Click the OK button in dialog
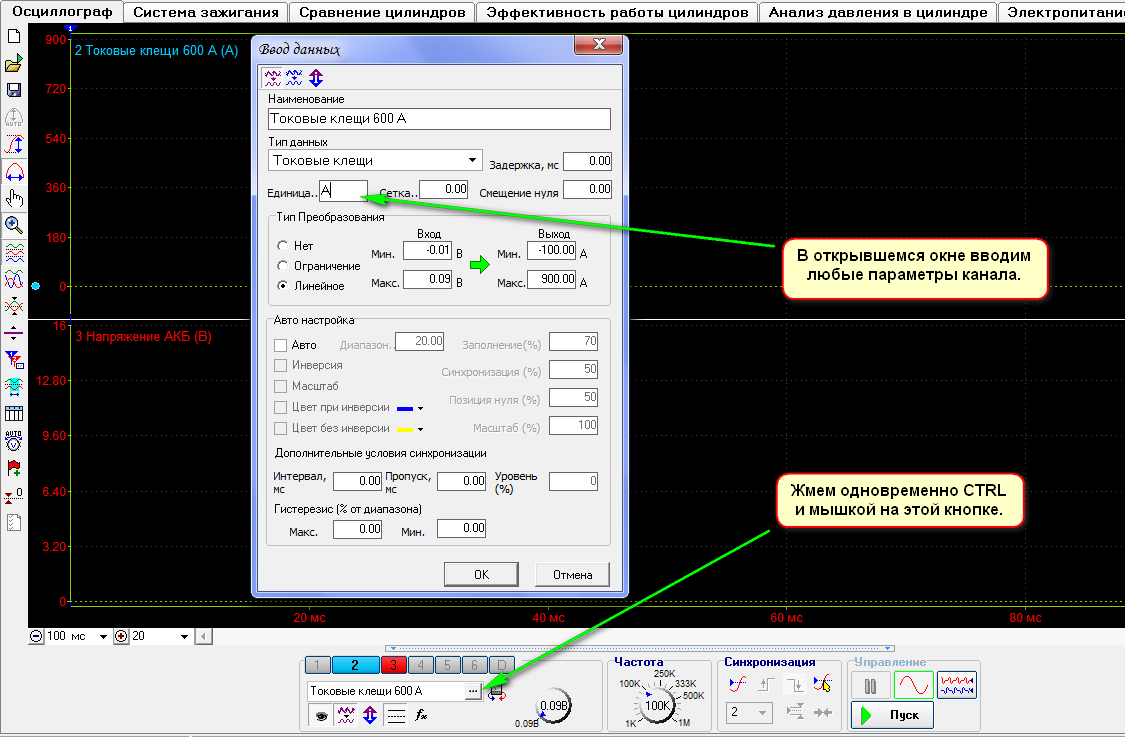Screen dimensions: 1125x737 [481, 574]
